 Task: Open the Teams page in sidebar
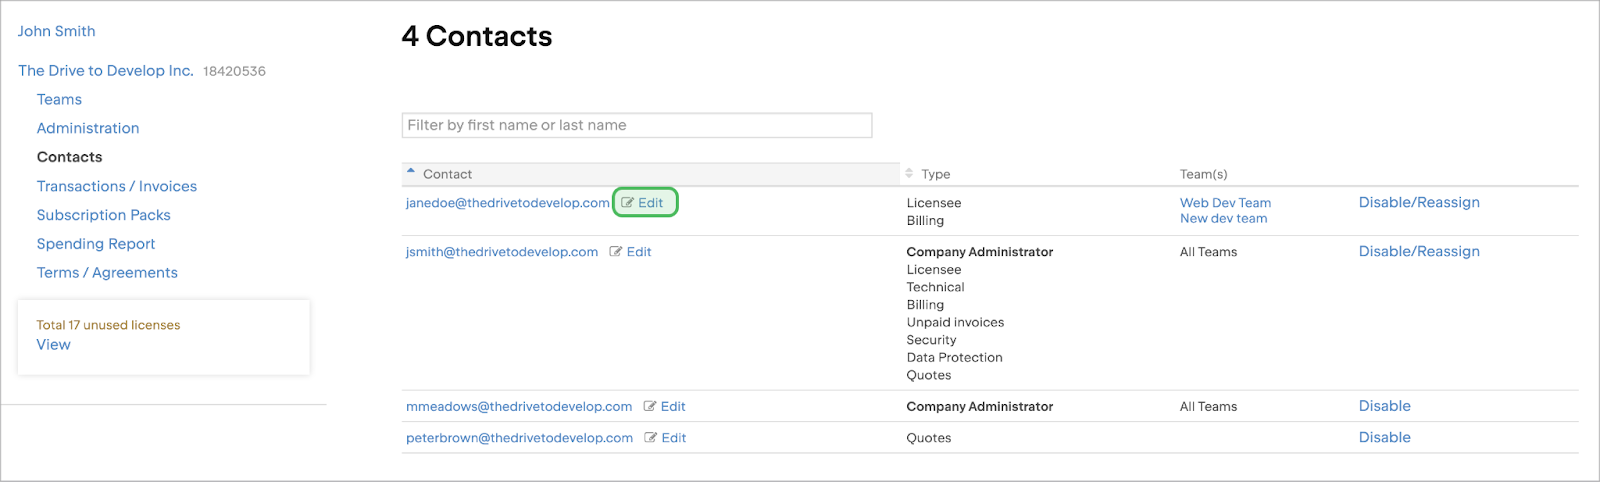59,100
